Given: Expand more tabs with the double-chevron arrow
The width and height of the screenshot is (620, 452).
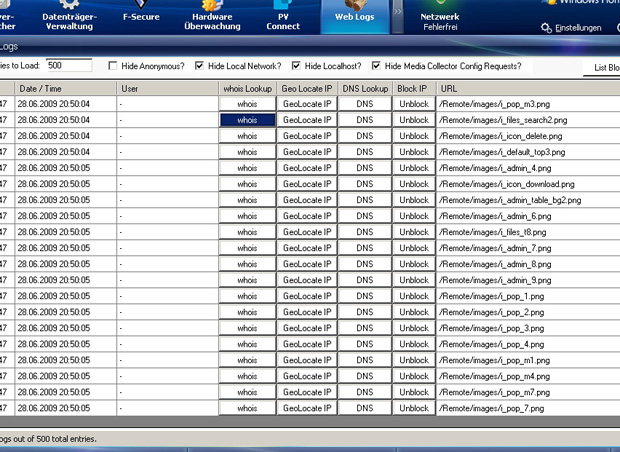Looking at the screenshot, I should 398,12.
